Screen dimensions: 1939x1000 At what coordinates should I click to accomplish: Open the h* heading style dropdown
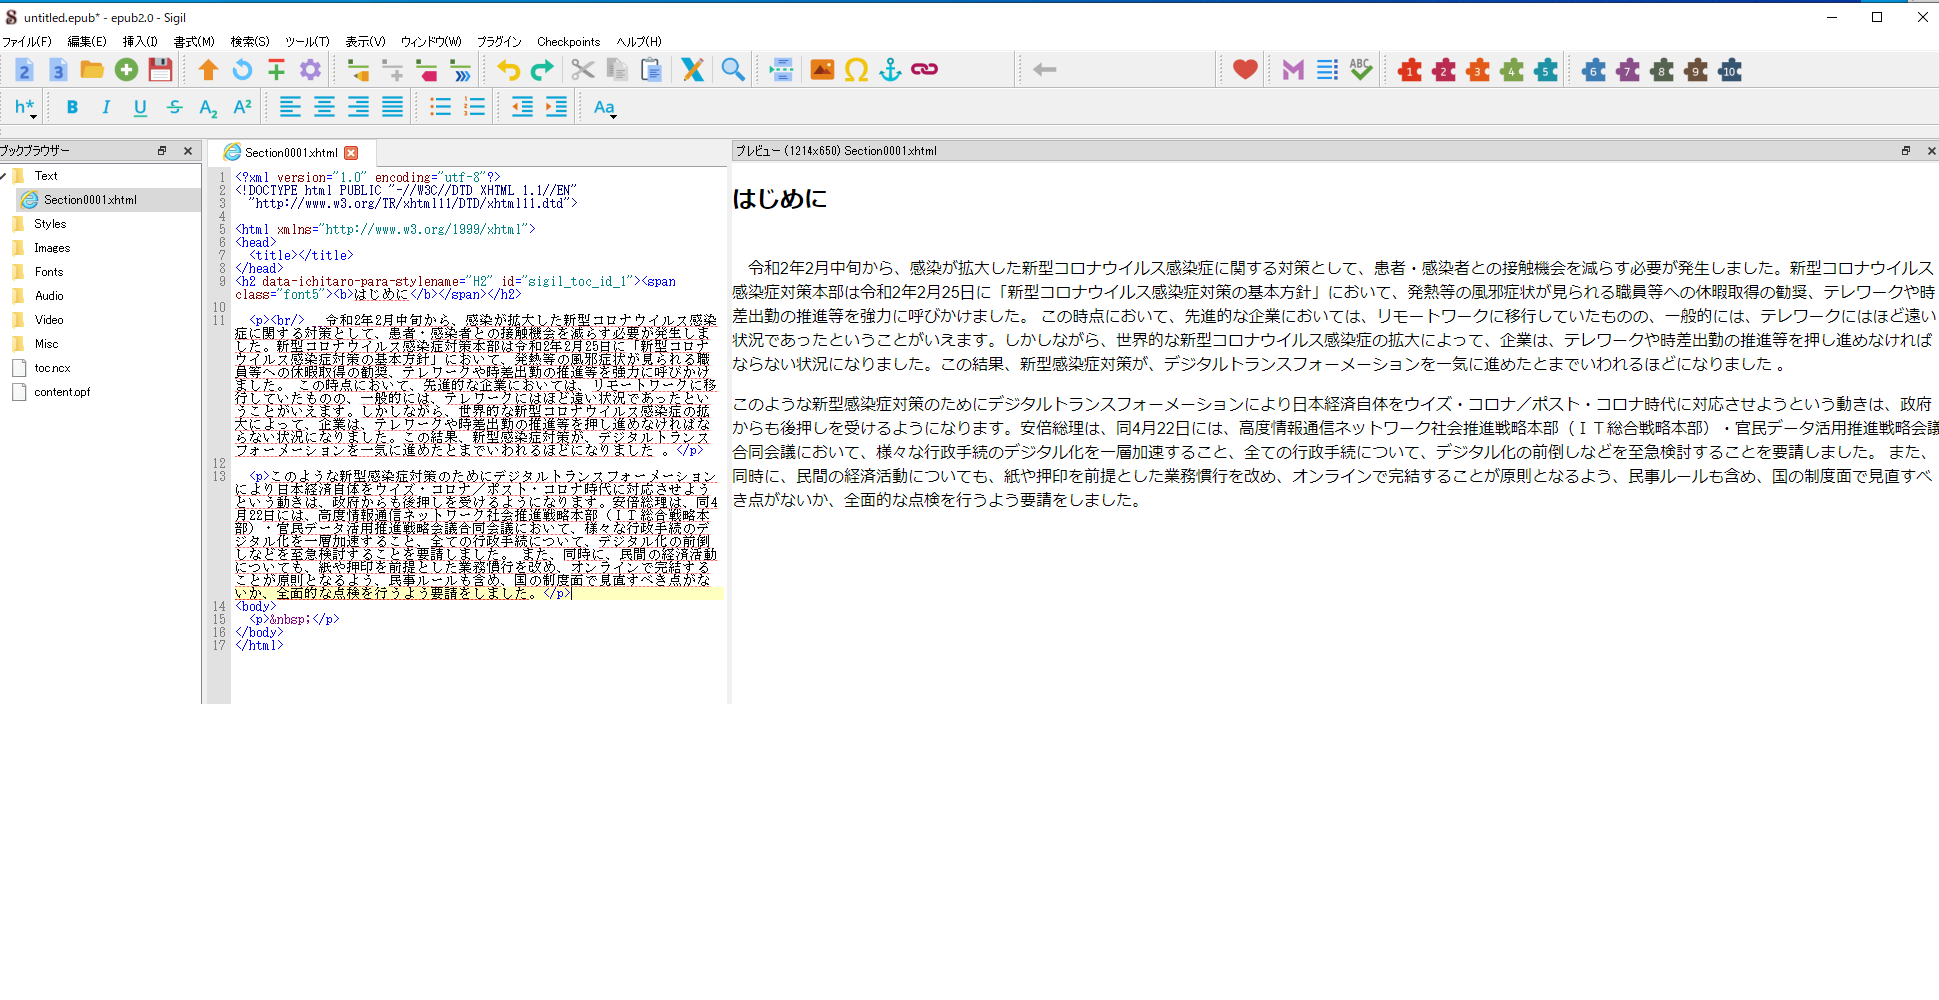coord(25,108)
